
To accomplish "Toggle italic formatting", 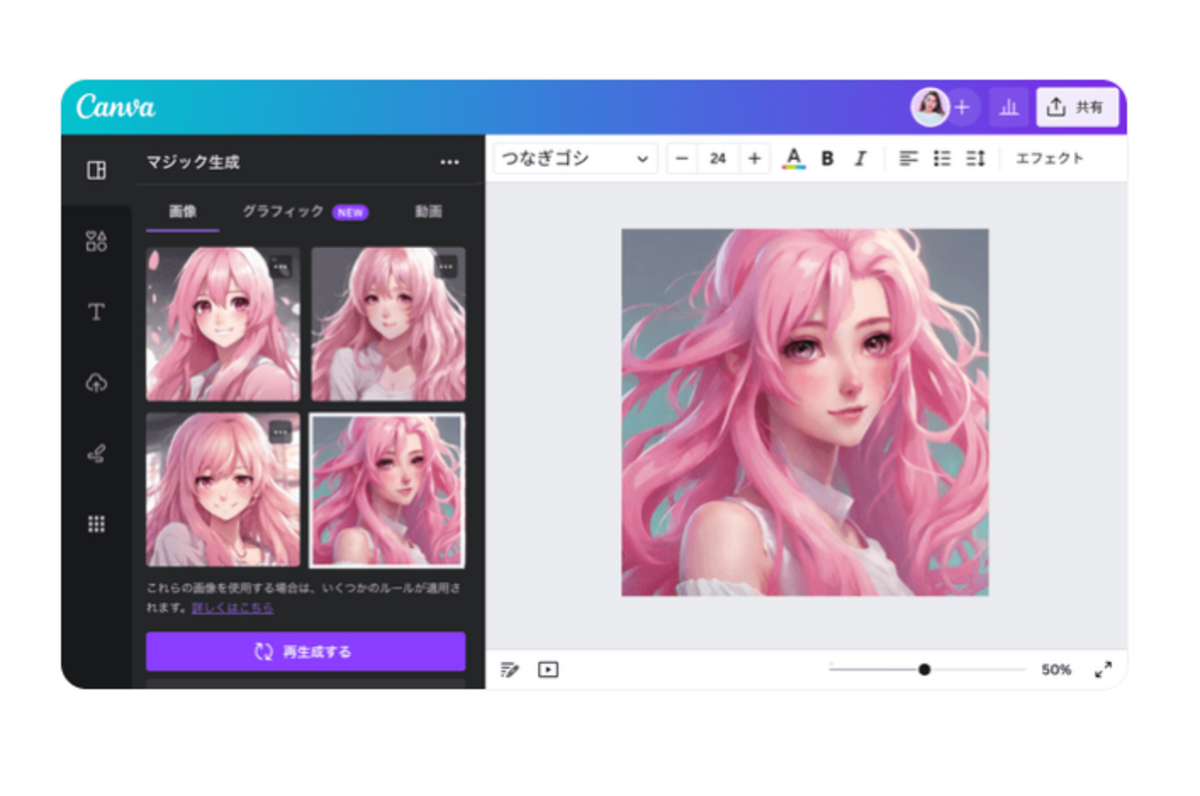I will [859, 158].
